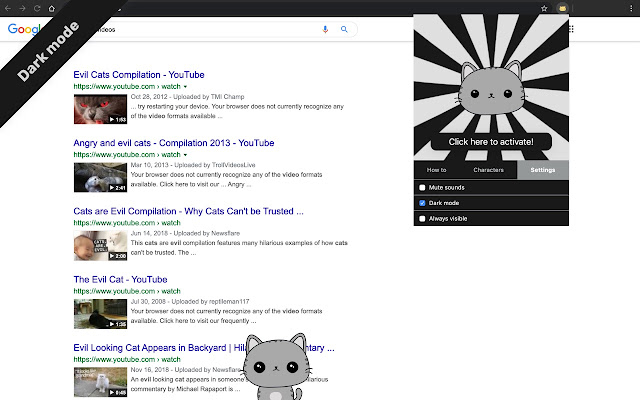Image resolution: width=640 pixels, height=400 pixels.
Task: Expand the dropdown arrow under Evil Cats Compilation
Action: click(x=185, y=87)
